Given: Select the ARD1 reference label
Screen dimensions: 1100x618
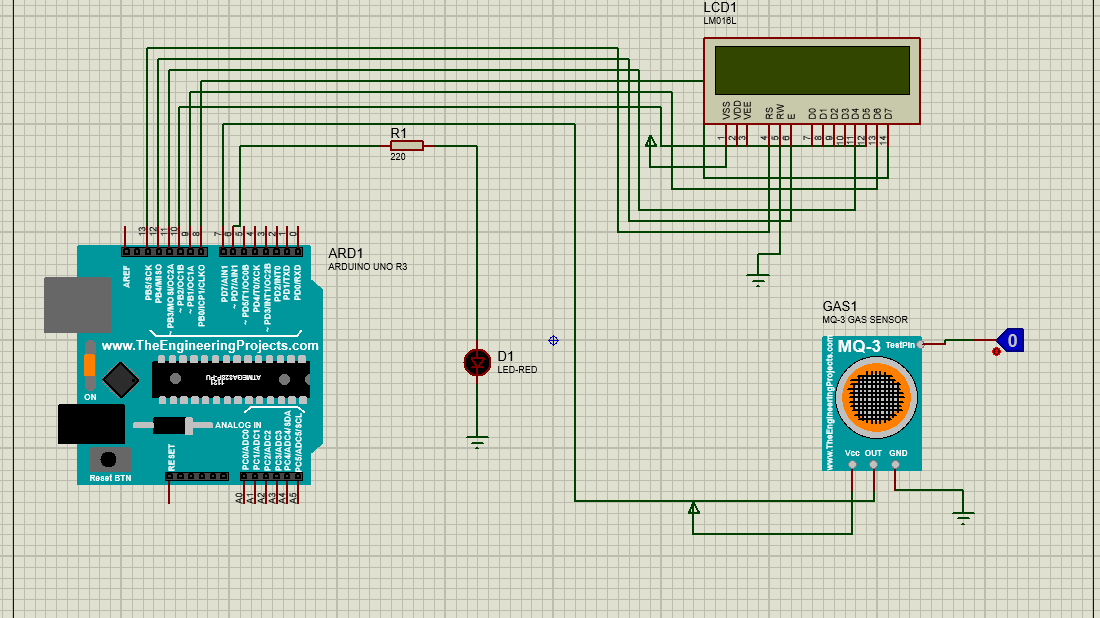Looking at the screenshot, I should [x=346, y=252].
